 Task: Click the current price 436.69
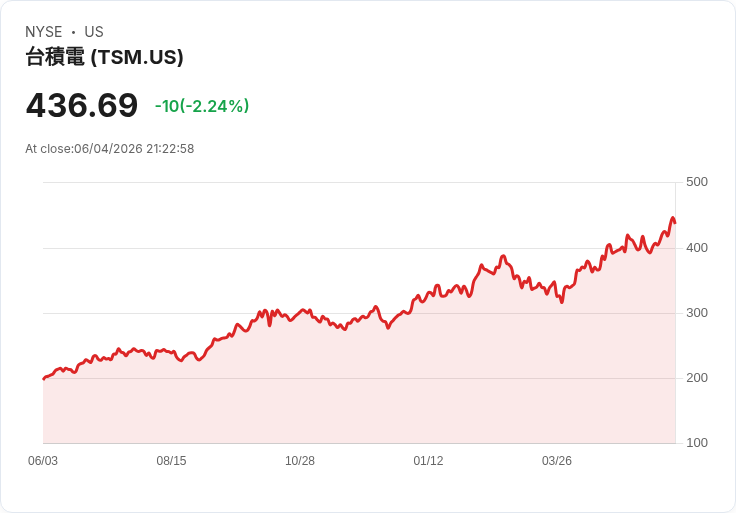tap(82, 105)
